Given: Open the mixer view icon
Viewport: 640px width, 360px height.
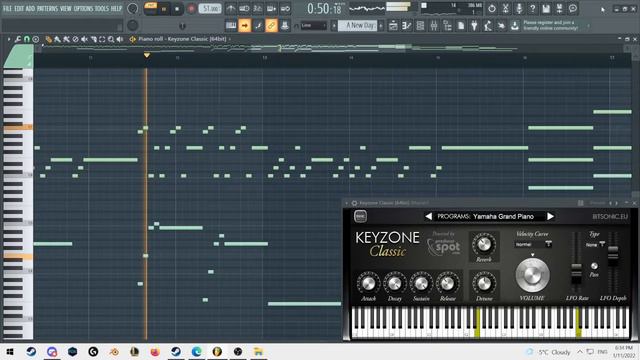Looking at the screenshot, I should coord(434,25).
